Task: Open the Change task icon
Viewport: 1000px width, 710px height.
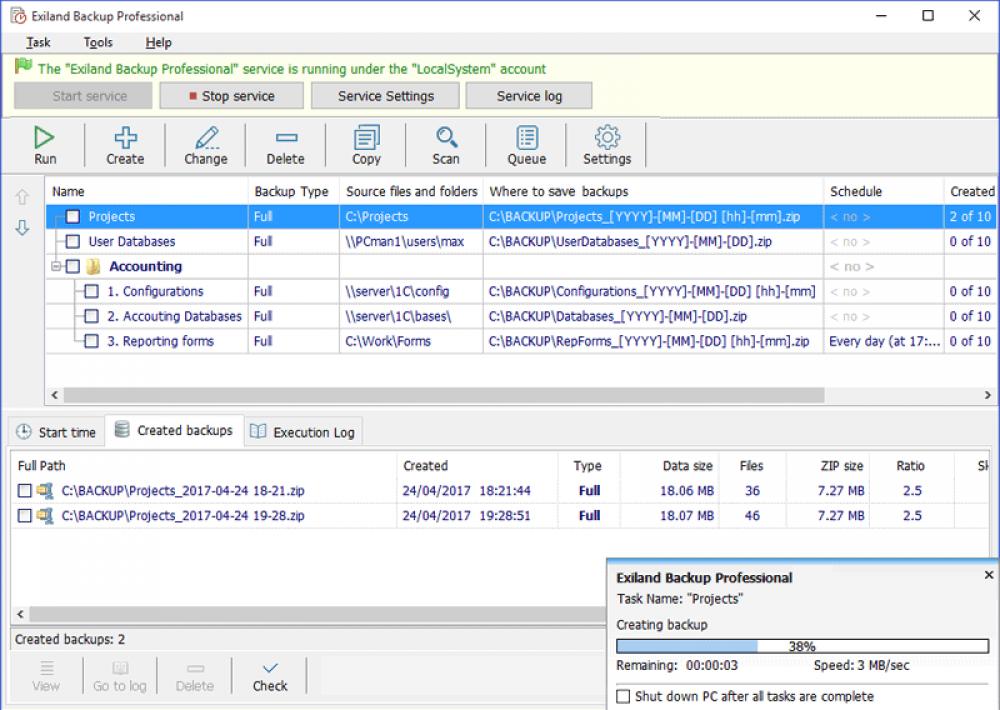Action: pos(205,144)
